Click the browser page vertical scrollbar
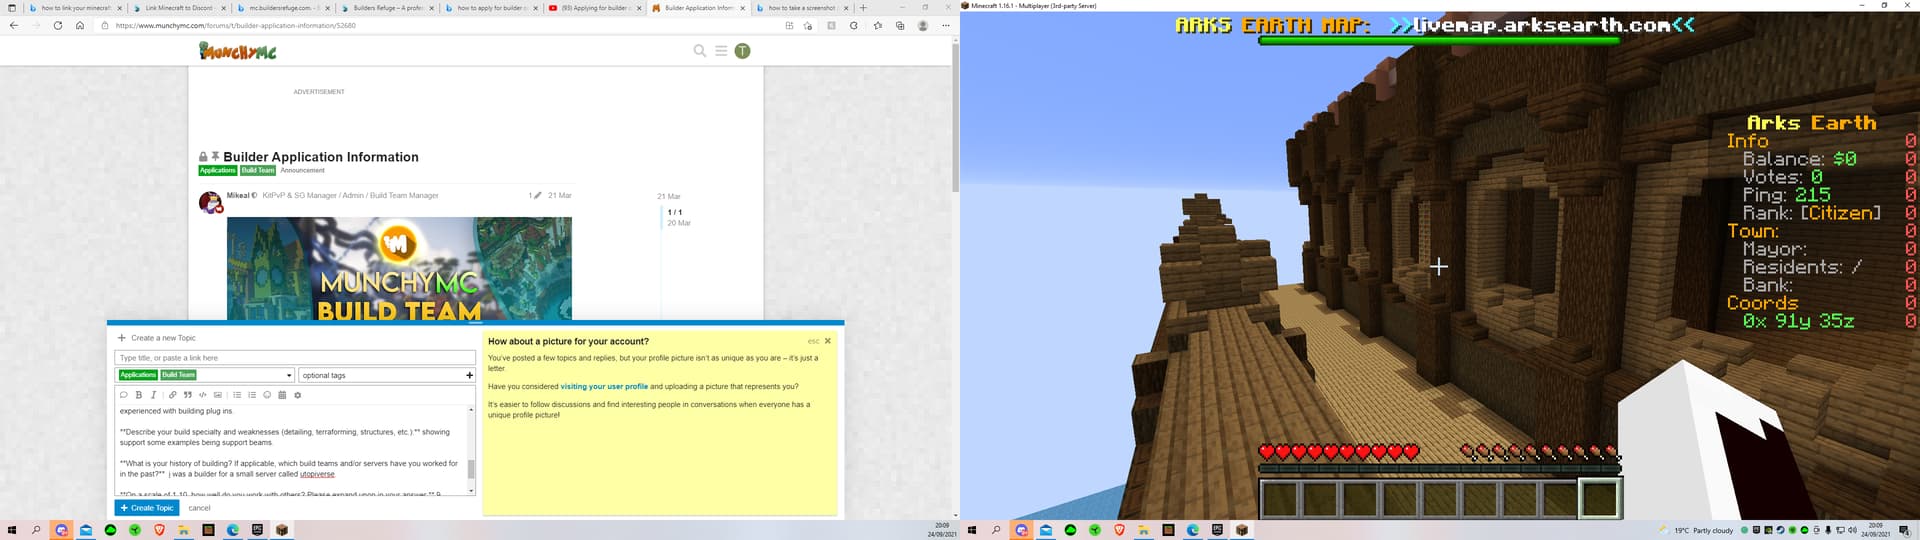Viewport: 1920px width, 540px height. [955, 118]
